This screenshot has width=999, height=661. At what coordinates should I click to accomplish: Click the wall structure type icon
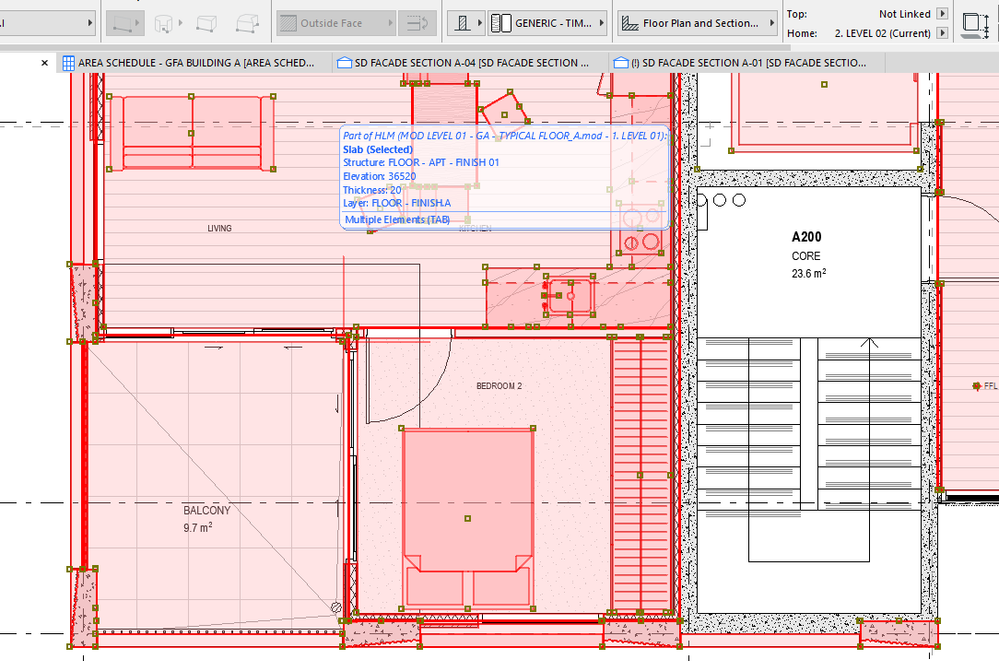tap(462, 22)
